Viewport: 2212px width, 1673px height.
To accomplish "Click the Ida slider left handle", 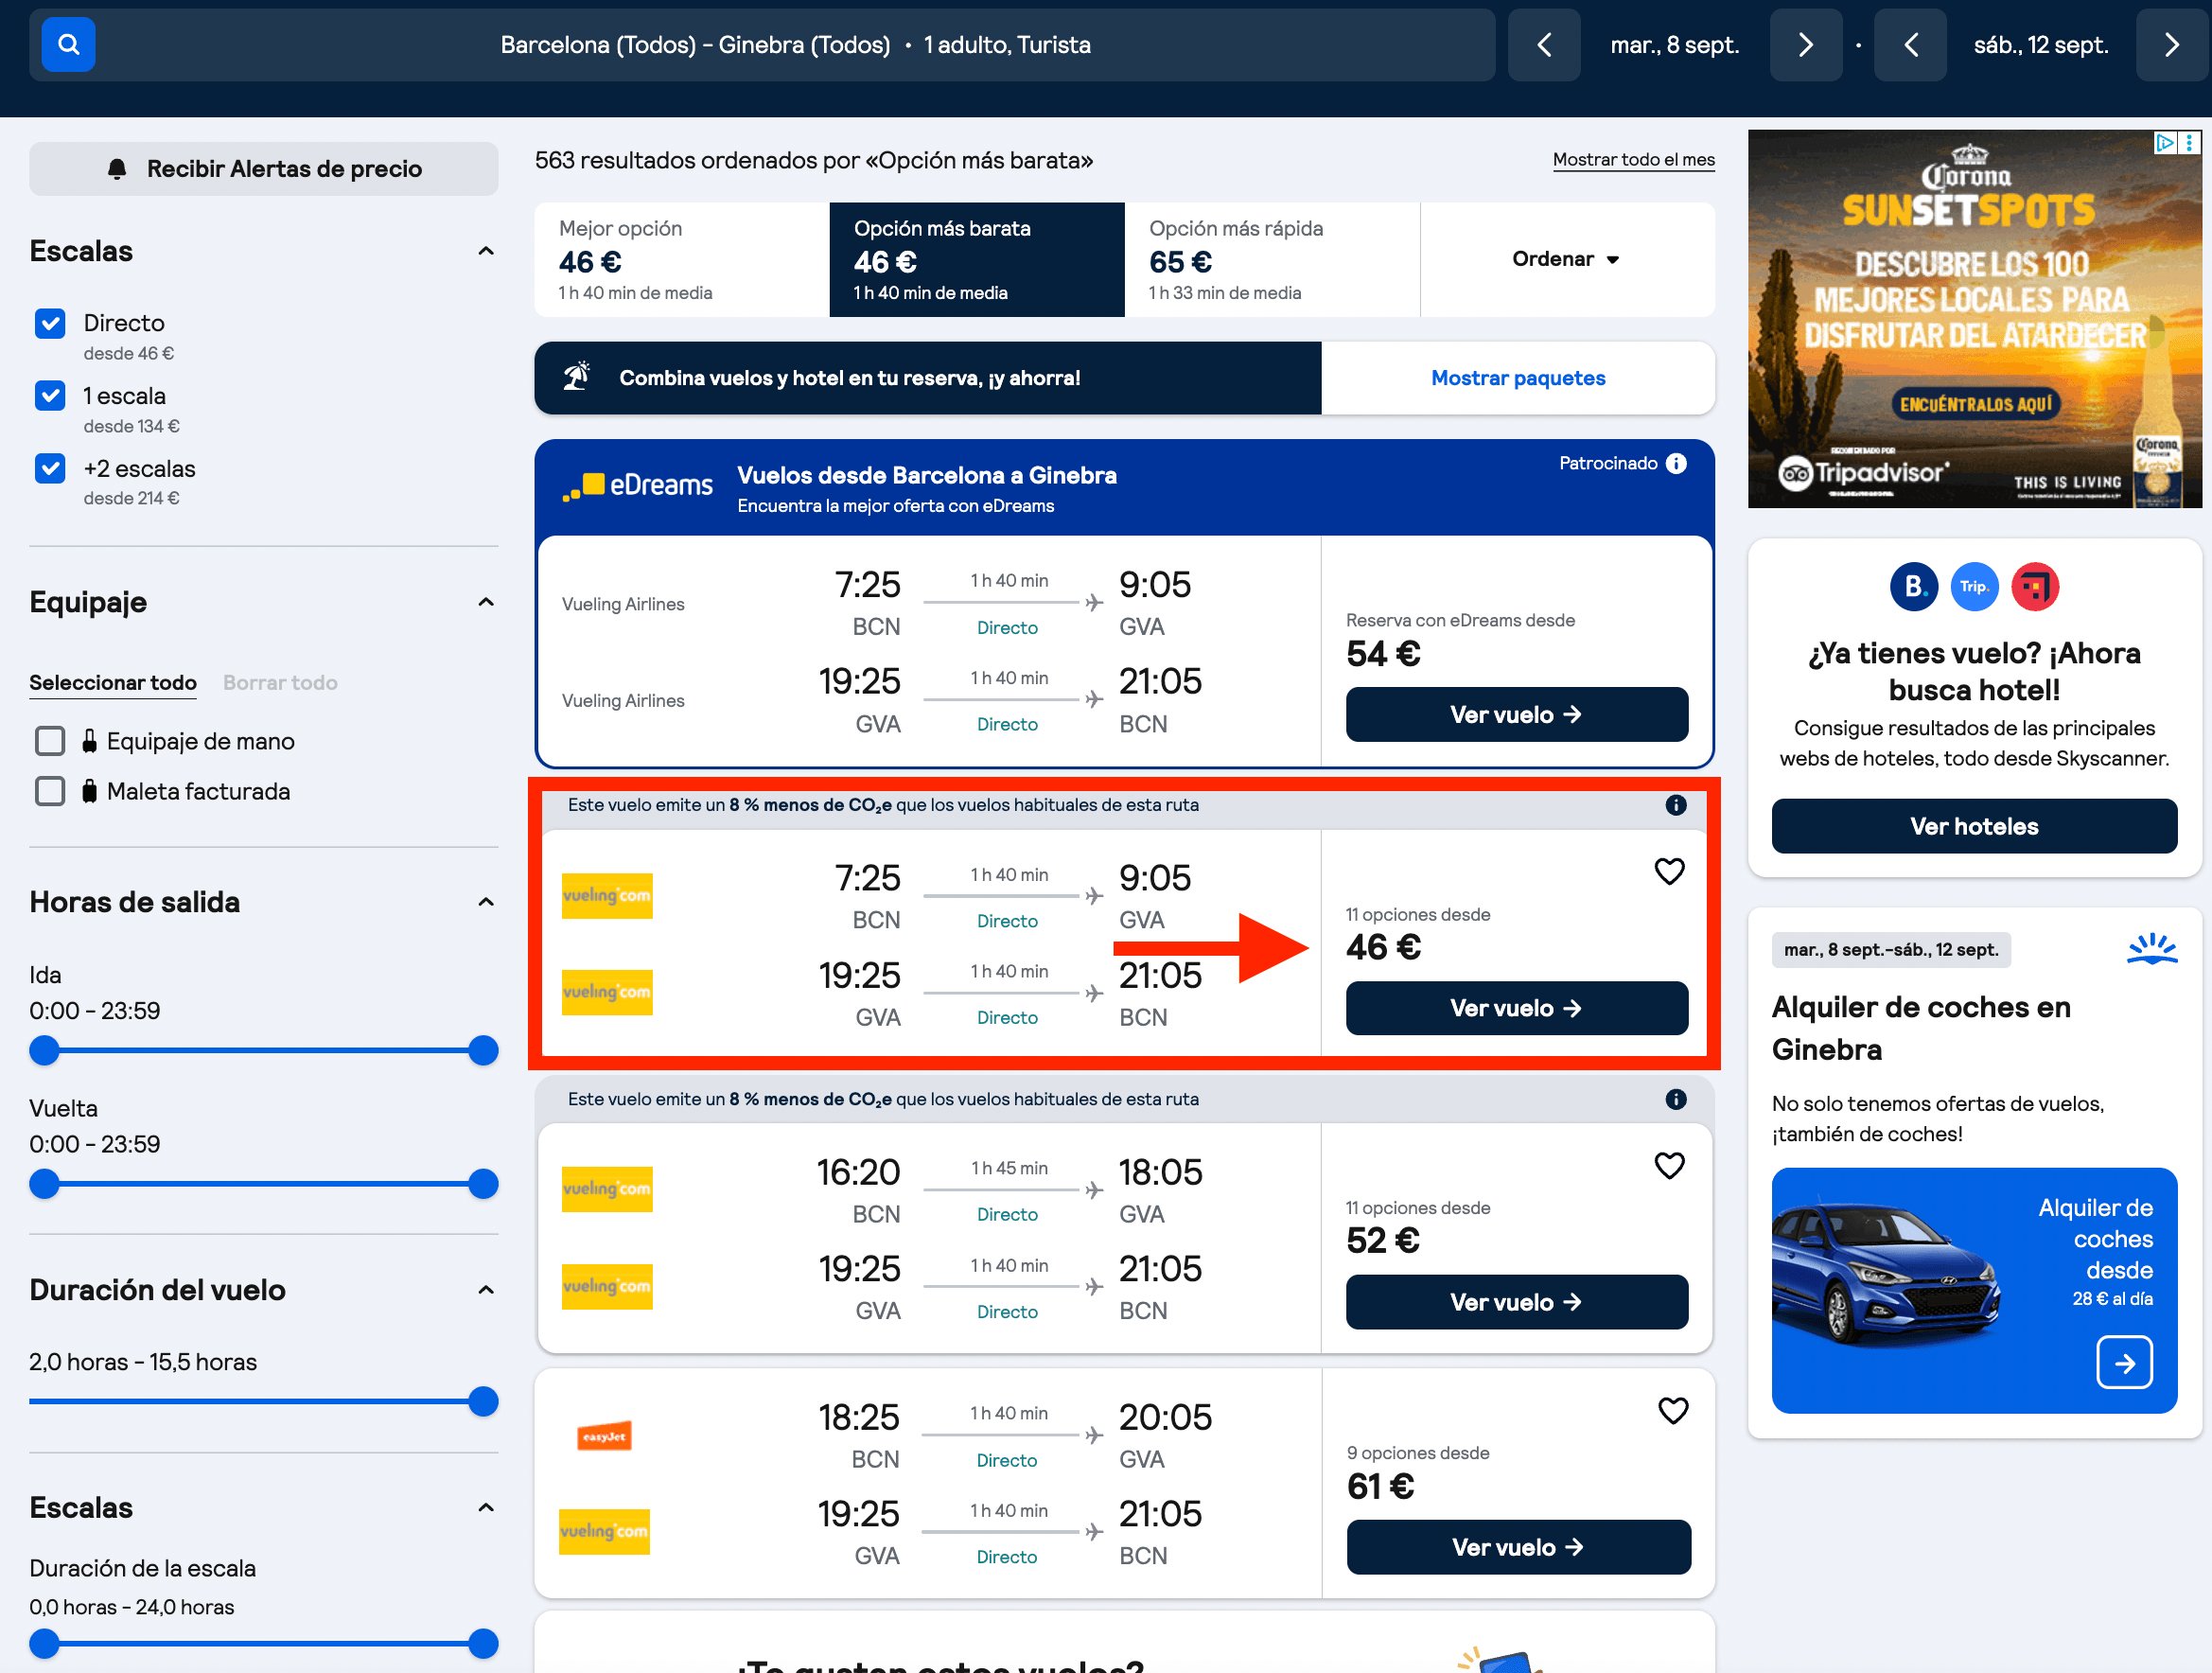I will [x=44, y=1050].
